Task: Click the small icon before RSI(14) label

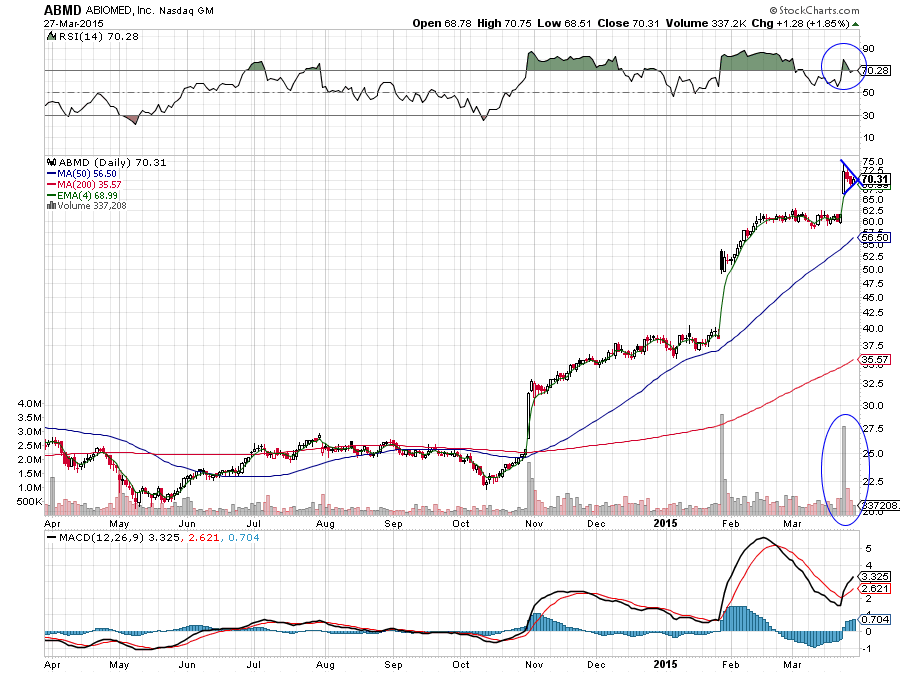Action: (51, 36)
